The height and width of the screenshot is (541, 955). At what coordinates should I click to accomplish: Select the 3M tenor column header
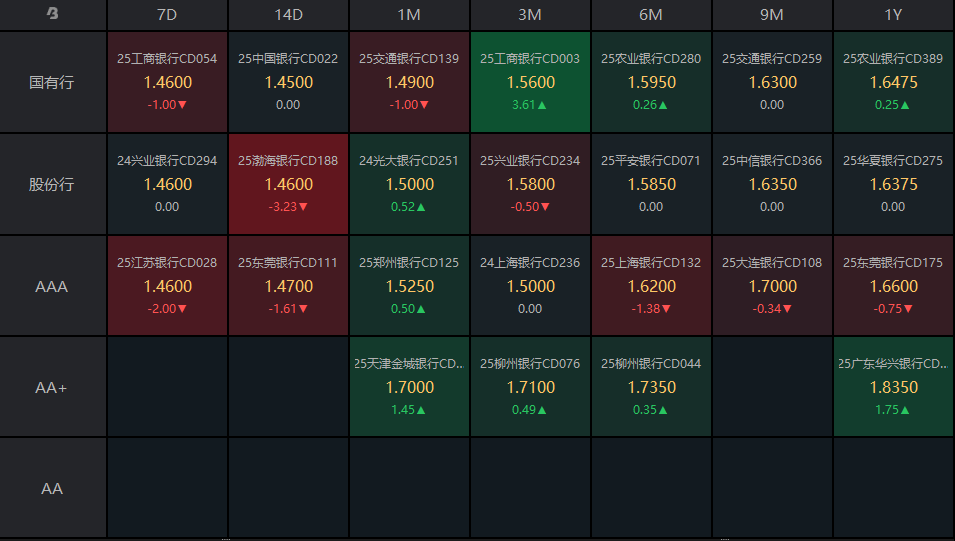(530, 15)
